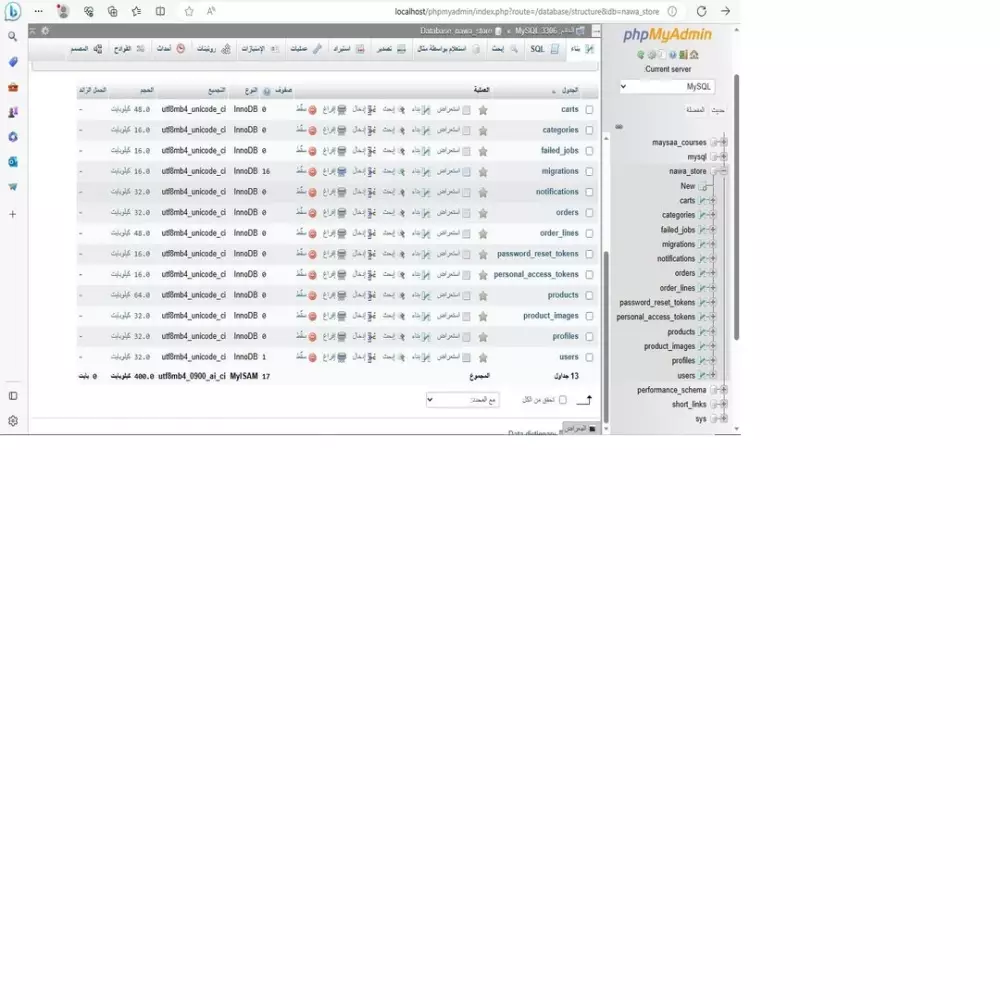Image resolution: width=1000 pixels, height=1000 pixels.
Task: Tick the users table checkbox
Action: pyautogui.click(x=589, y=357)
